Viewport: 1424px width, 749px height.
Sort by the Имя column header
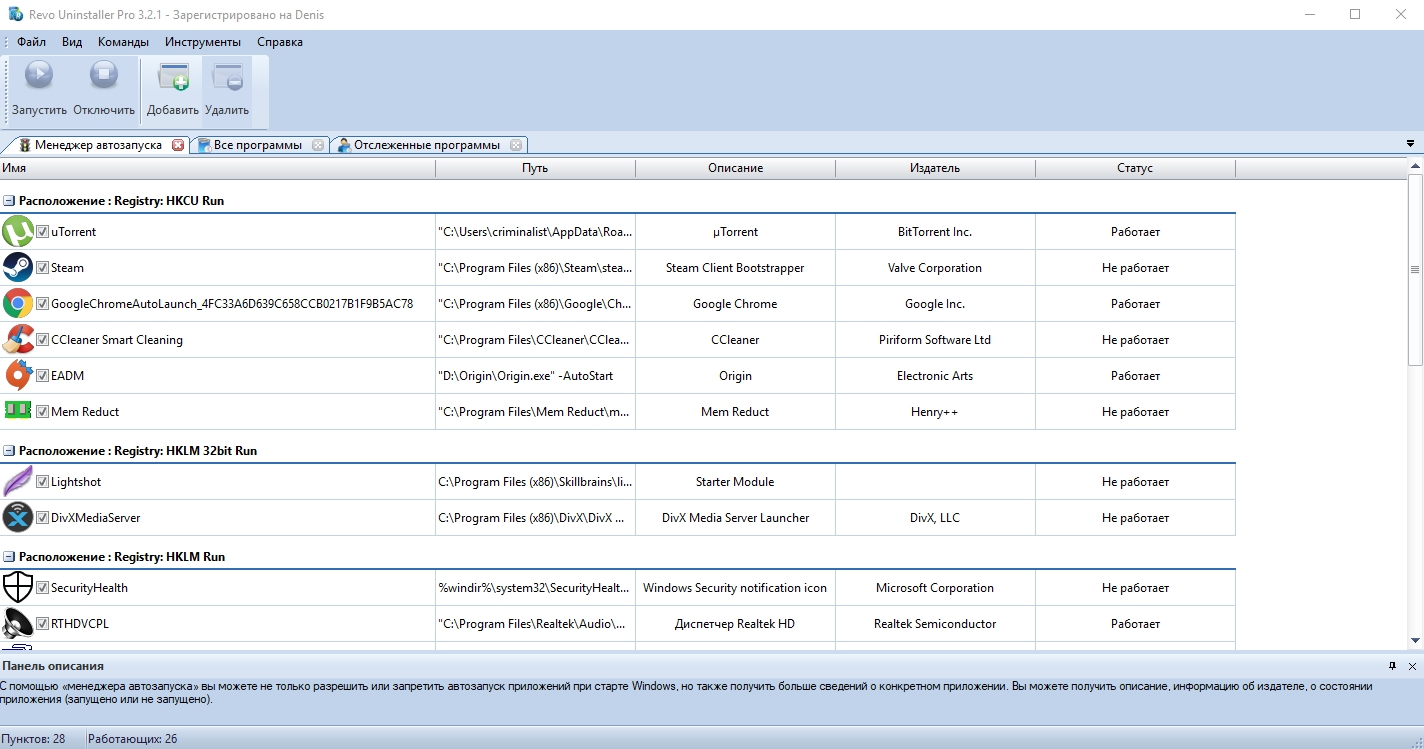point(218,168)
